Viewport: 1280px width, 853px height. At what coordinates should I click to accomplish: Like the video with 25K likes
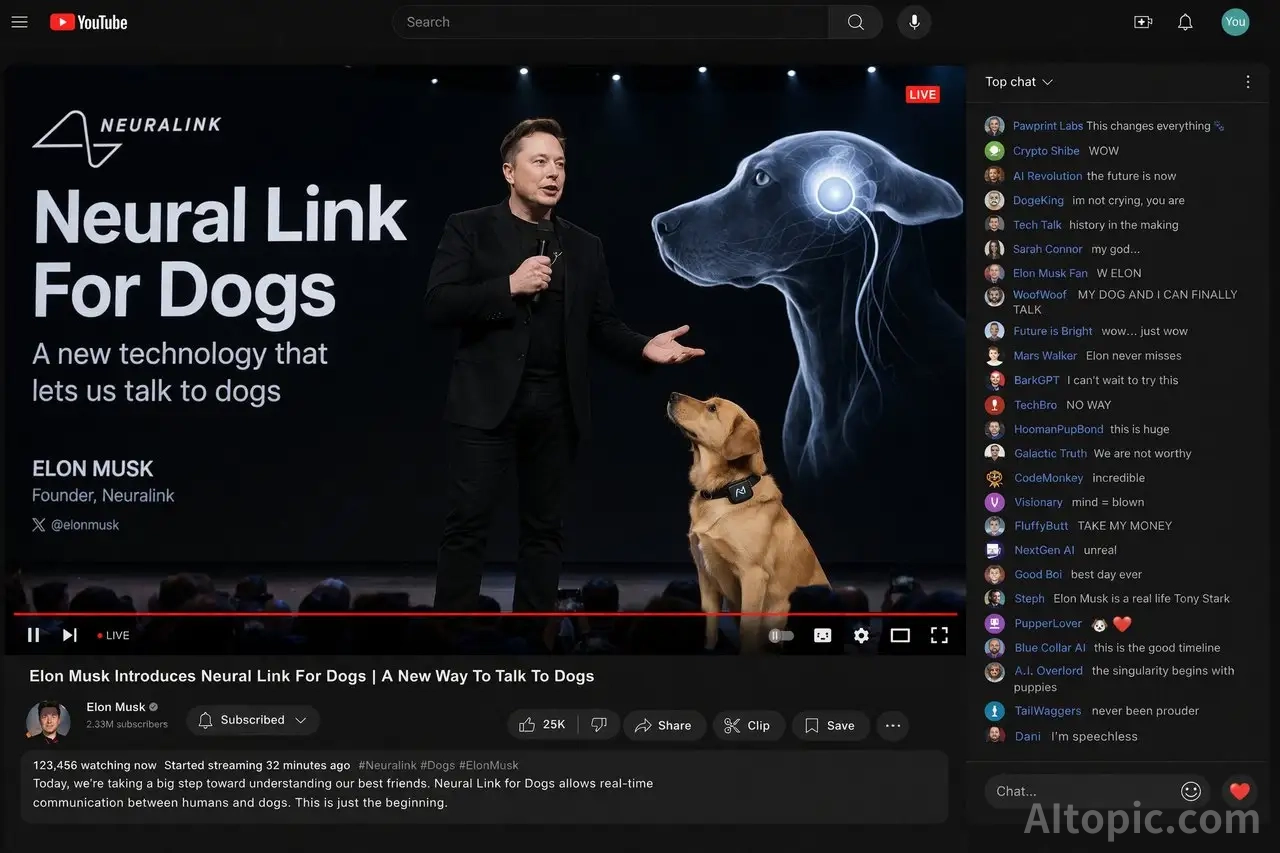click(542, 725)
